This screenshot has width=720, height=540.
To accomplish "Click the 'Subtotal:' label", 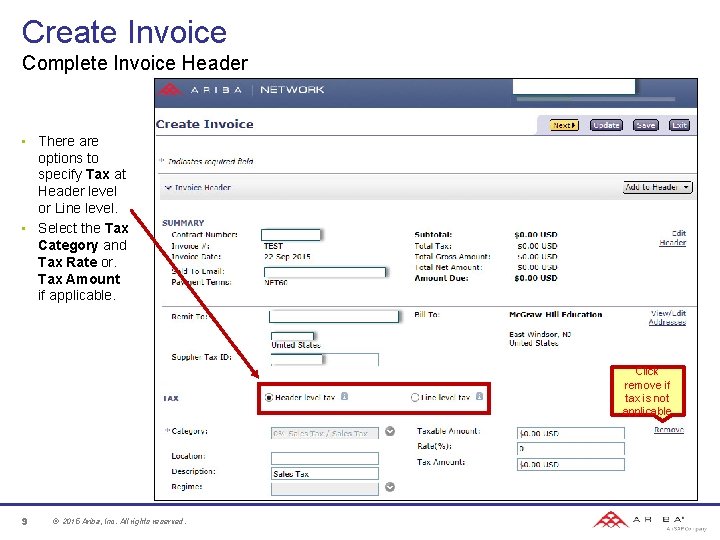I will pos(433,235).
